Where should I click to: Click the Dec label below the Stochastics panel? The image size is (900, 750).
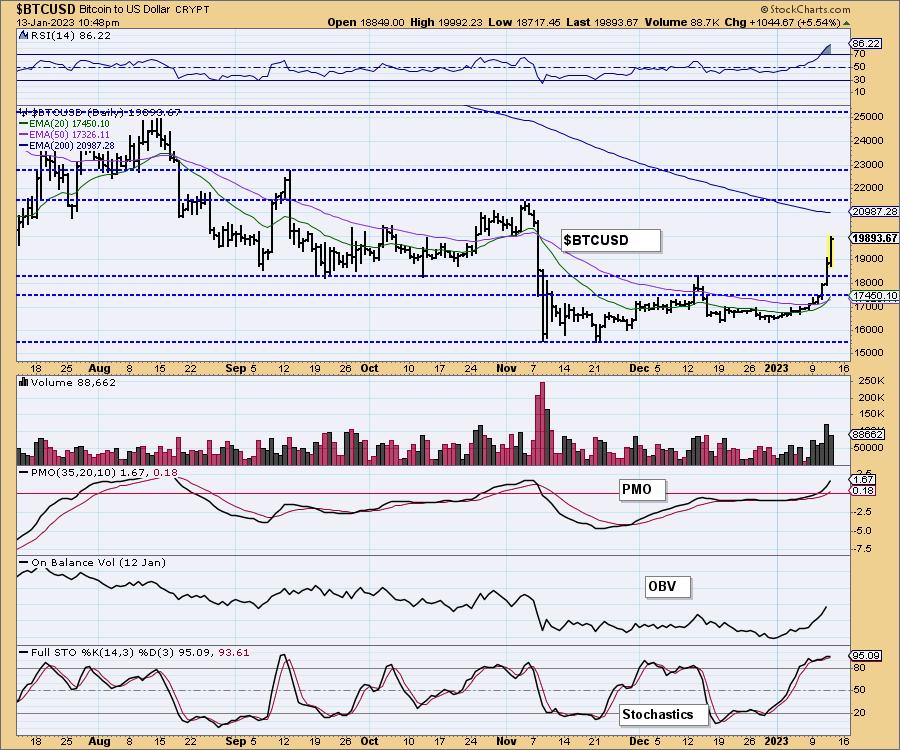(x=639, y=741)
